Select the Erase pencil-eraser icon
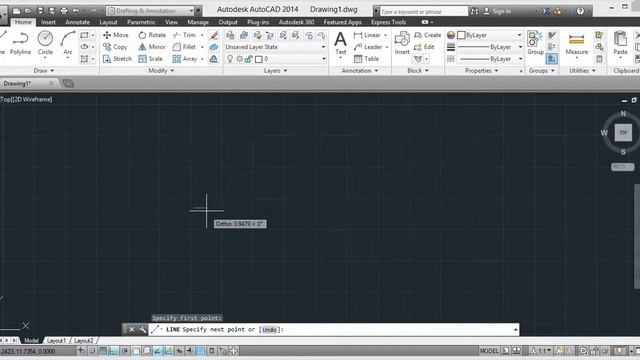Image resolution: width=640 pixels, height=360 pixels. coord(213,36)
